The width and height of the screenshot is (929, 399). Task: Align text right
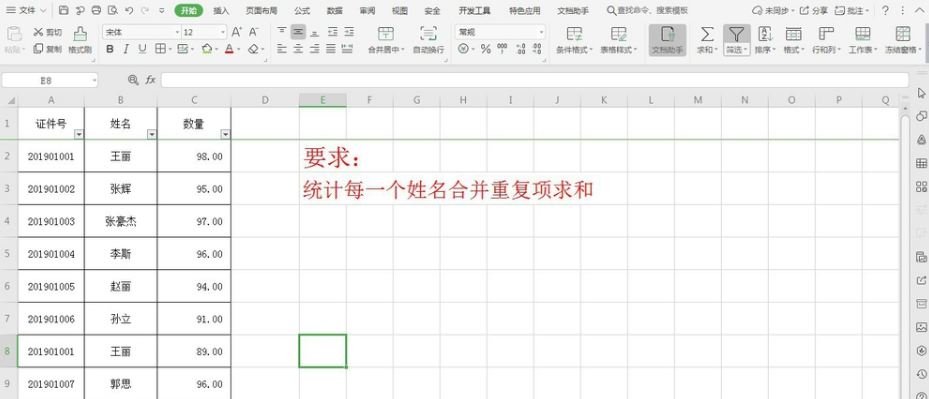point(315,49)
